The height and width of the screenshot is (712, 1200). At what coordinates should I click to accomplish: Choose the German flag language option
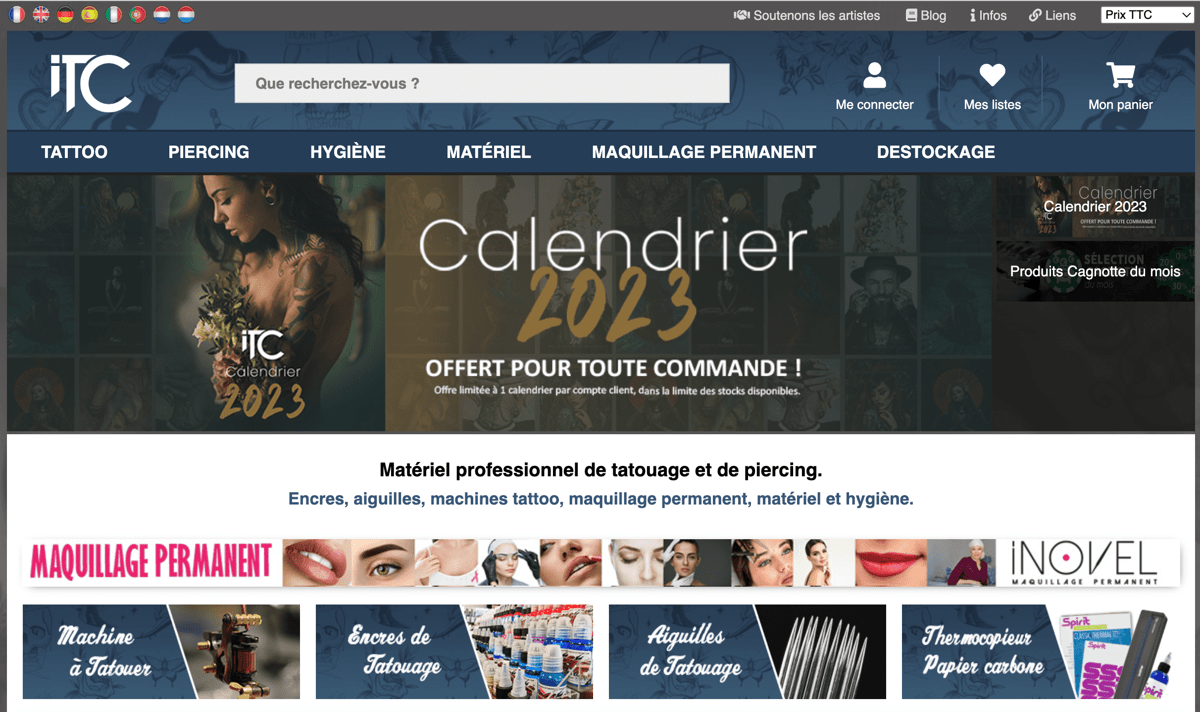pos(65,14)
